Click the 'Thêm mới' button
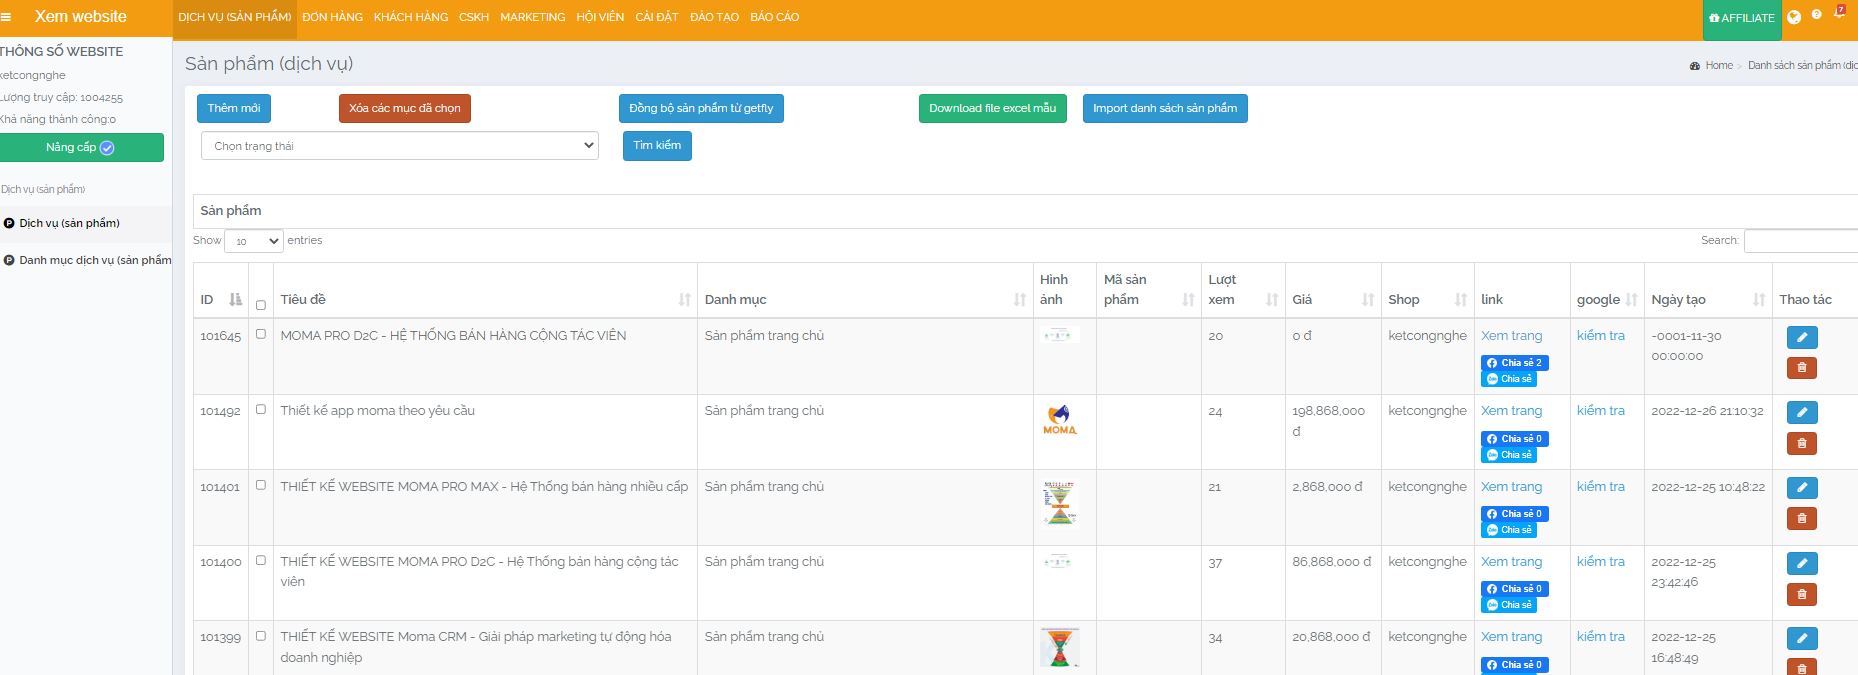Screen dimensions: 1858x675 tap(234, 108)
